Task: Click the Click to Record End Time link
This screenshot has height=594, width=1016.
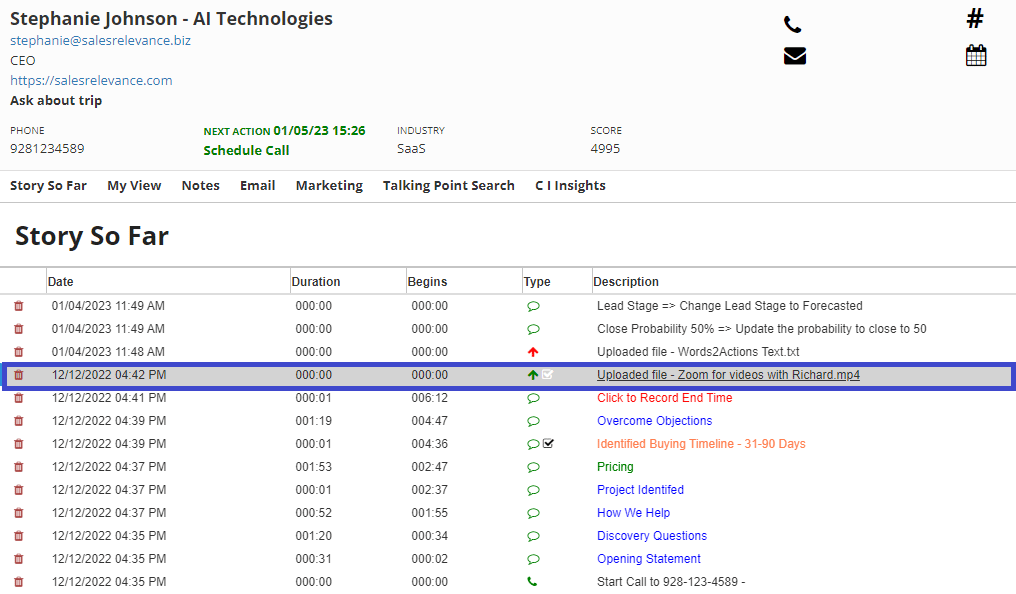Action: click(x=665, y=398)
